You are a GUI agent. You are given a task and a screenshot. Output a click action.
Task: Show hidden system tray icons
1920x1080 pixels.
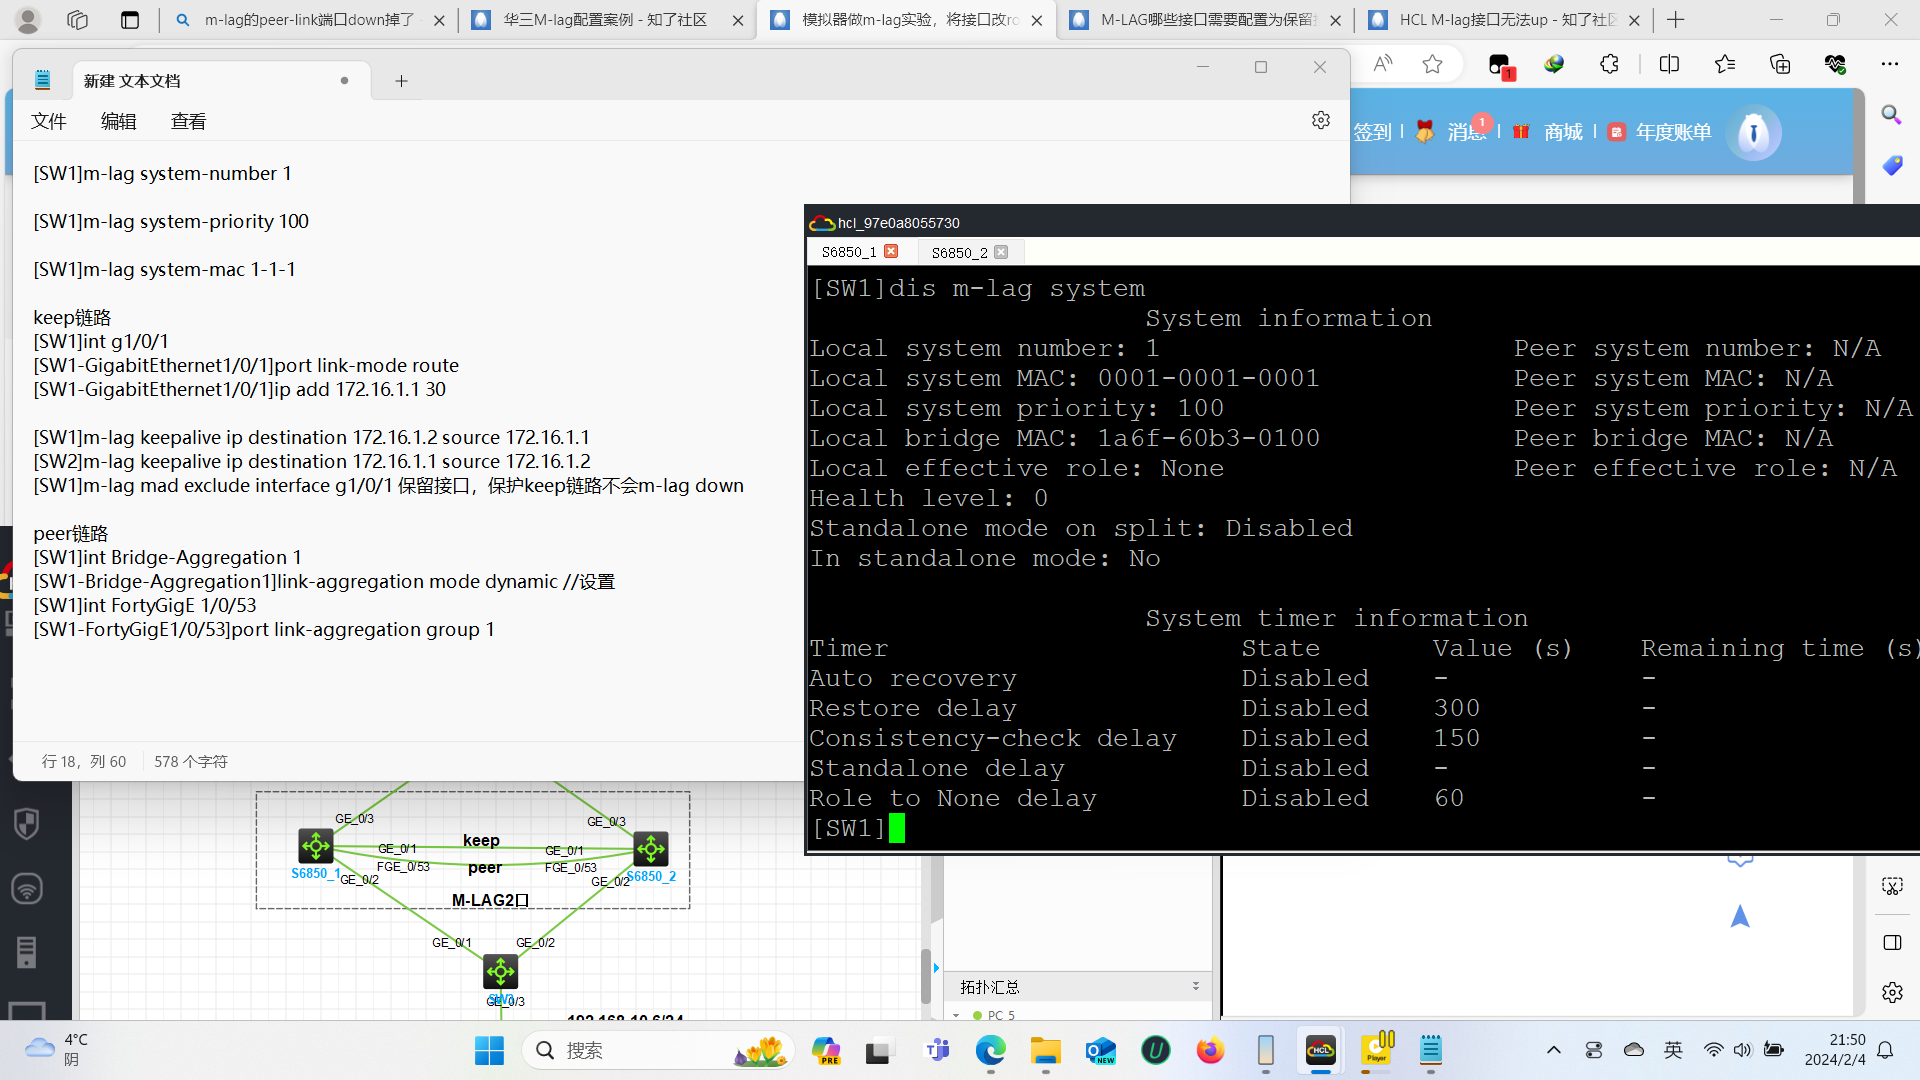[x=1553, y=1050]
